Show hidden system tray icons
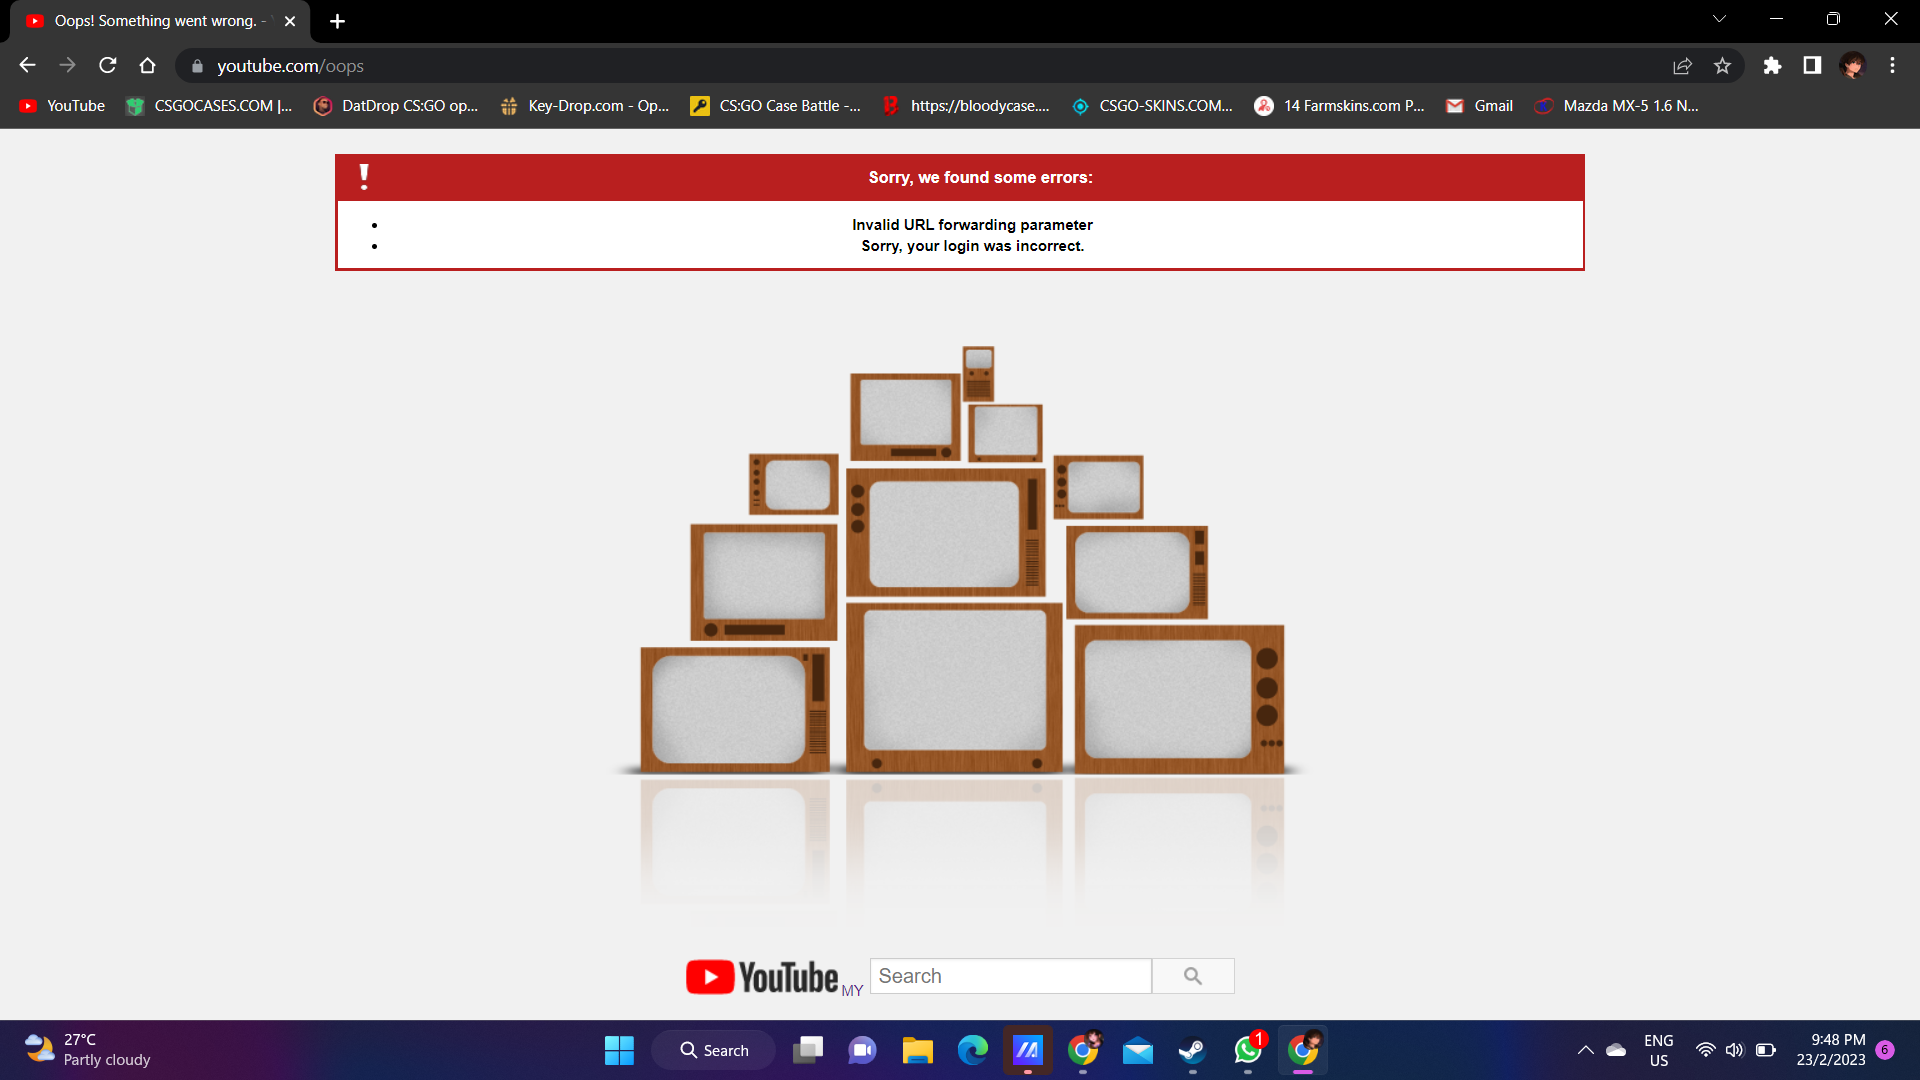The image size is (1920, 1080). coord(1585,1050)
